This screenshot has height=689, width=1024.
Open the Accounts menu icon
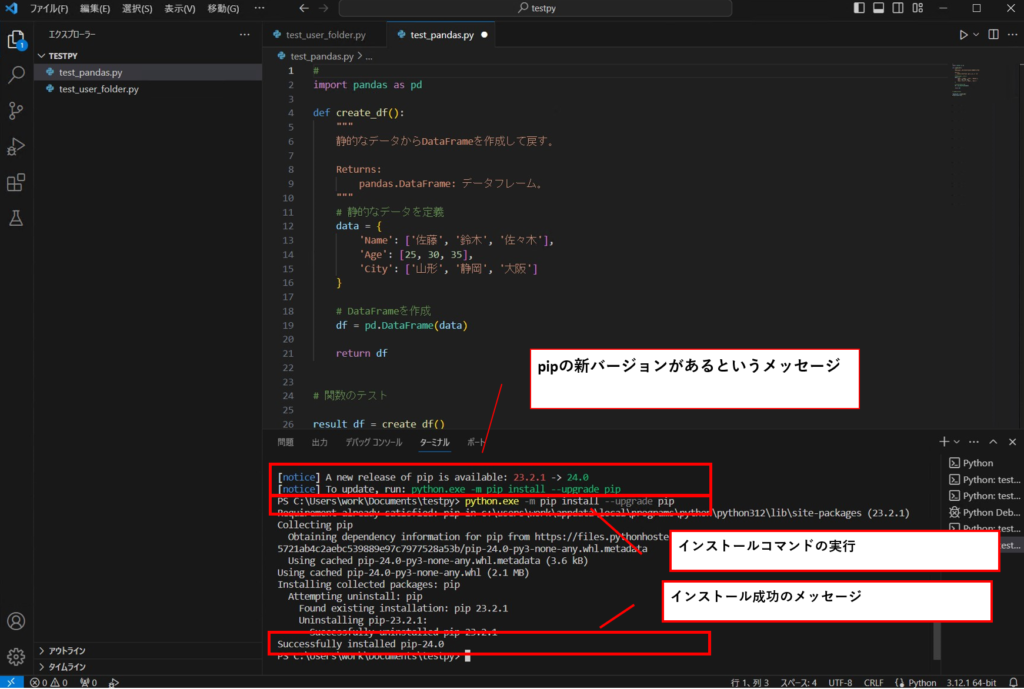coord(16,620)
